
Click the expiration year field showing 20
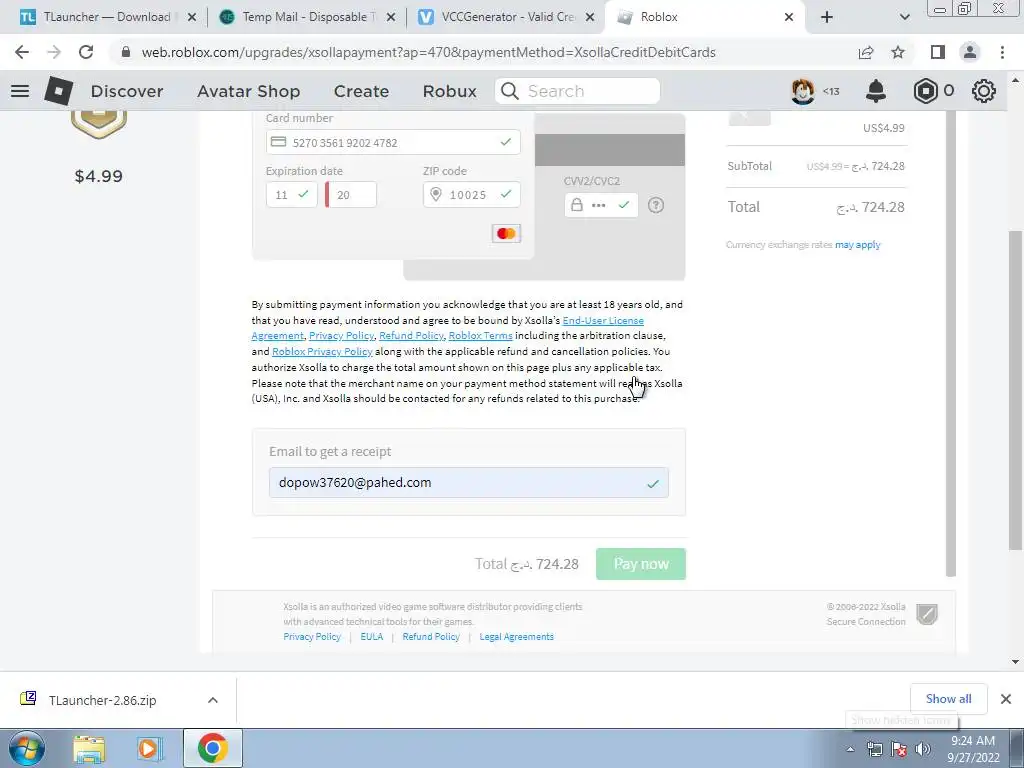pos(351,195)
